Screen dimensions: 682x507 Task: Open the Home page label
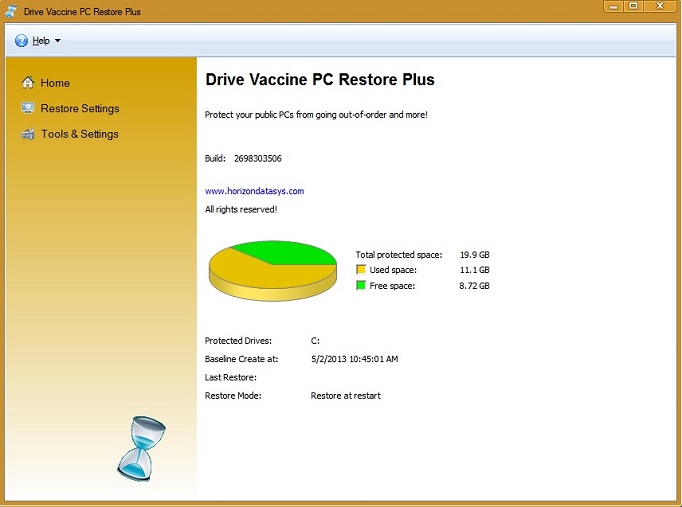pos(55,83)
